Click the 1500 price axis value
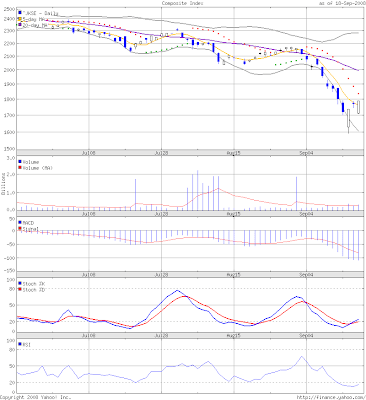 click(x=9, y=149)
